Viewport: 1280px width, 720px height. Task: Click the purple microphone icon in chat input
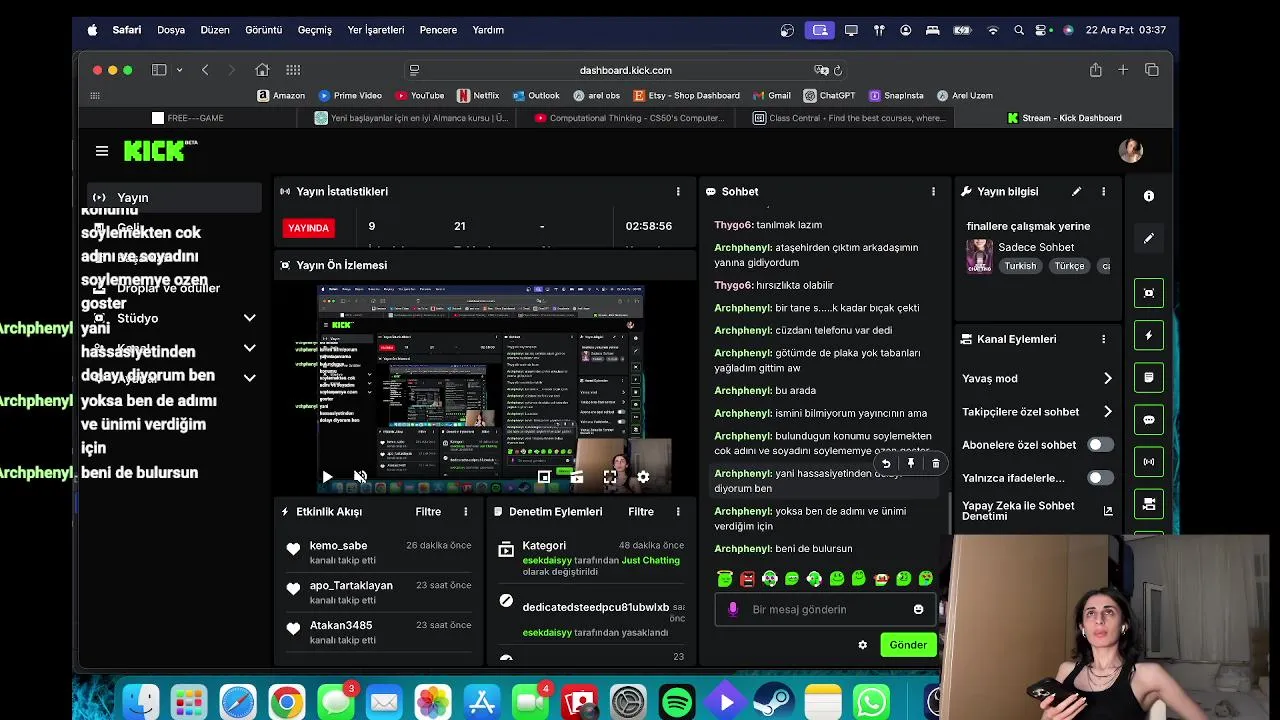[x=733, y=609]
